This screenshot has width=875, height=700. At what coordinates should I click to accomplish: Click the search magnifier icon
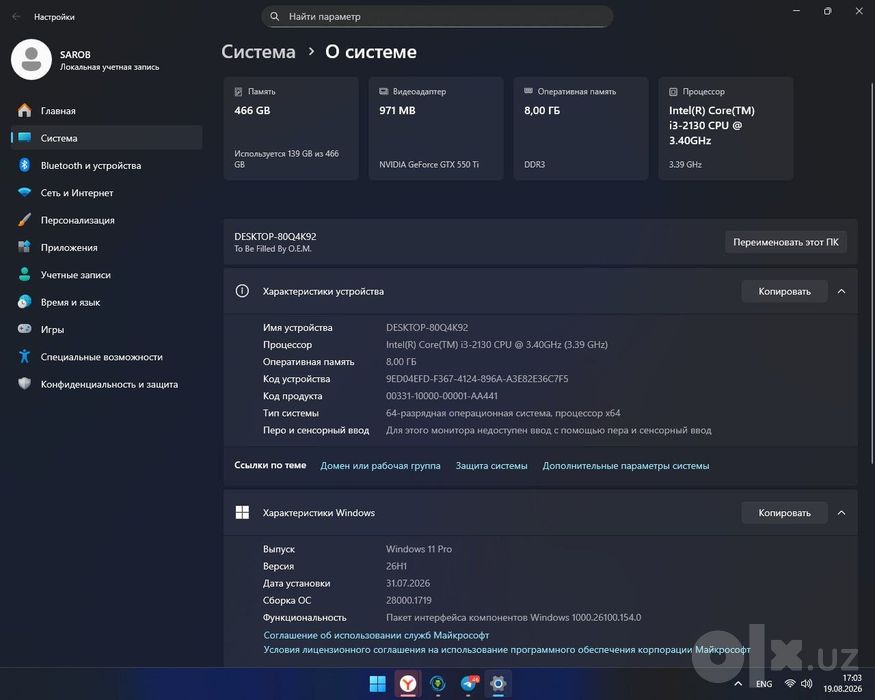(275, 17)
